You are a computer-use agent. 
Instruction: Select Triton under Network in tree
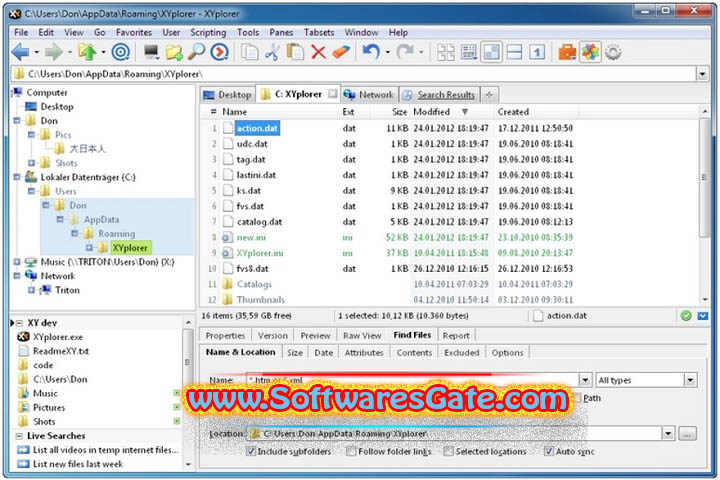click(x=67, y=290)
